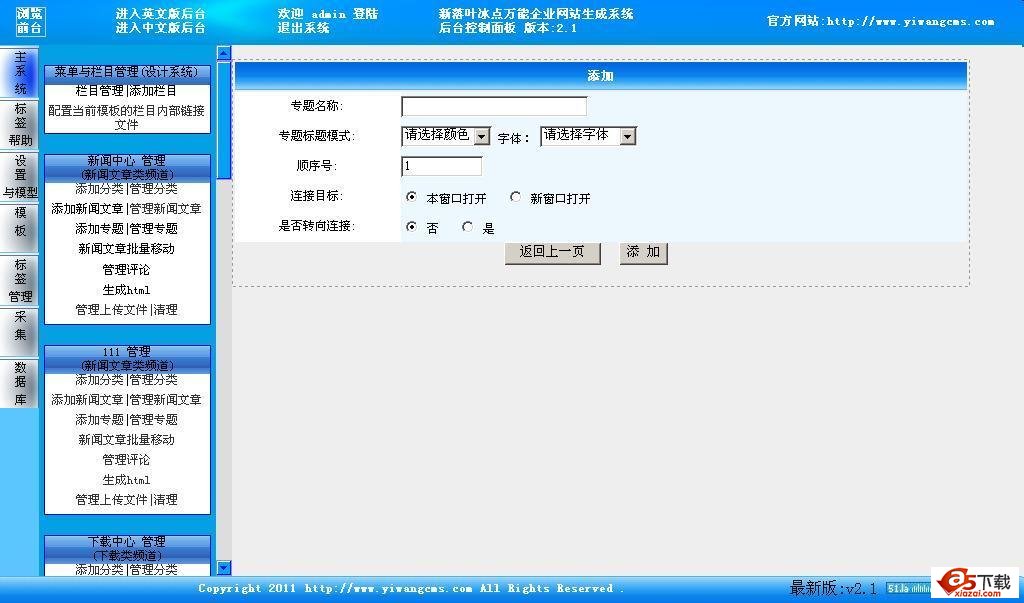Click 管理新闻文章 under 111 管理
The height and width of the screenshot is (603, 1024).
[x=165, y=400]
